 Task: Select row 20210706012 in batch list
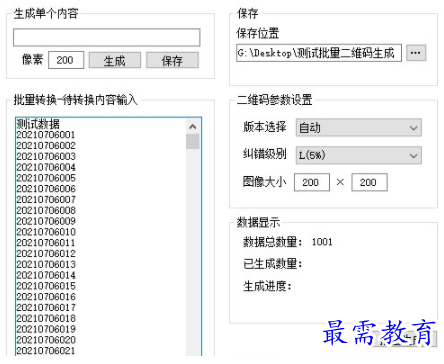pyautogui.click(x=46, y=254)
